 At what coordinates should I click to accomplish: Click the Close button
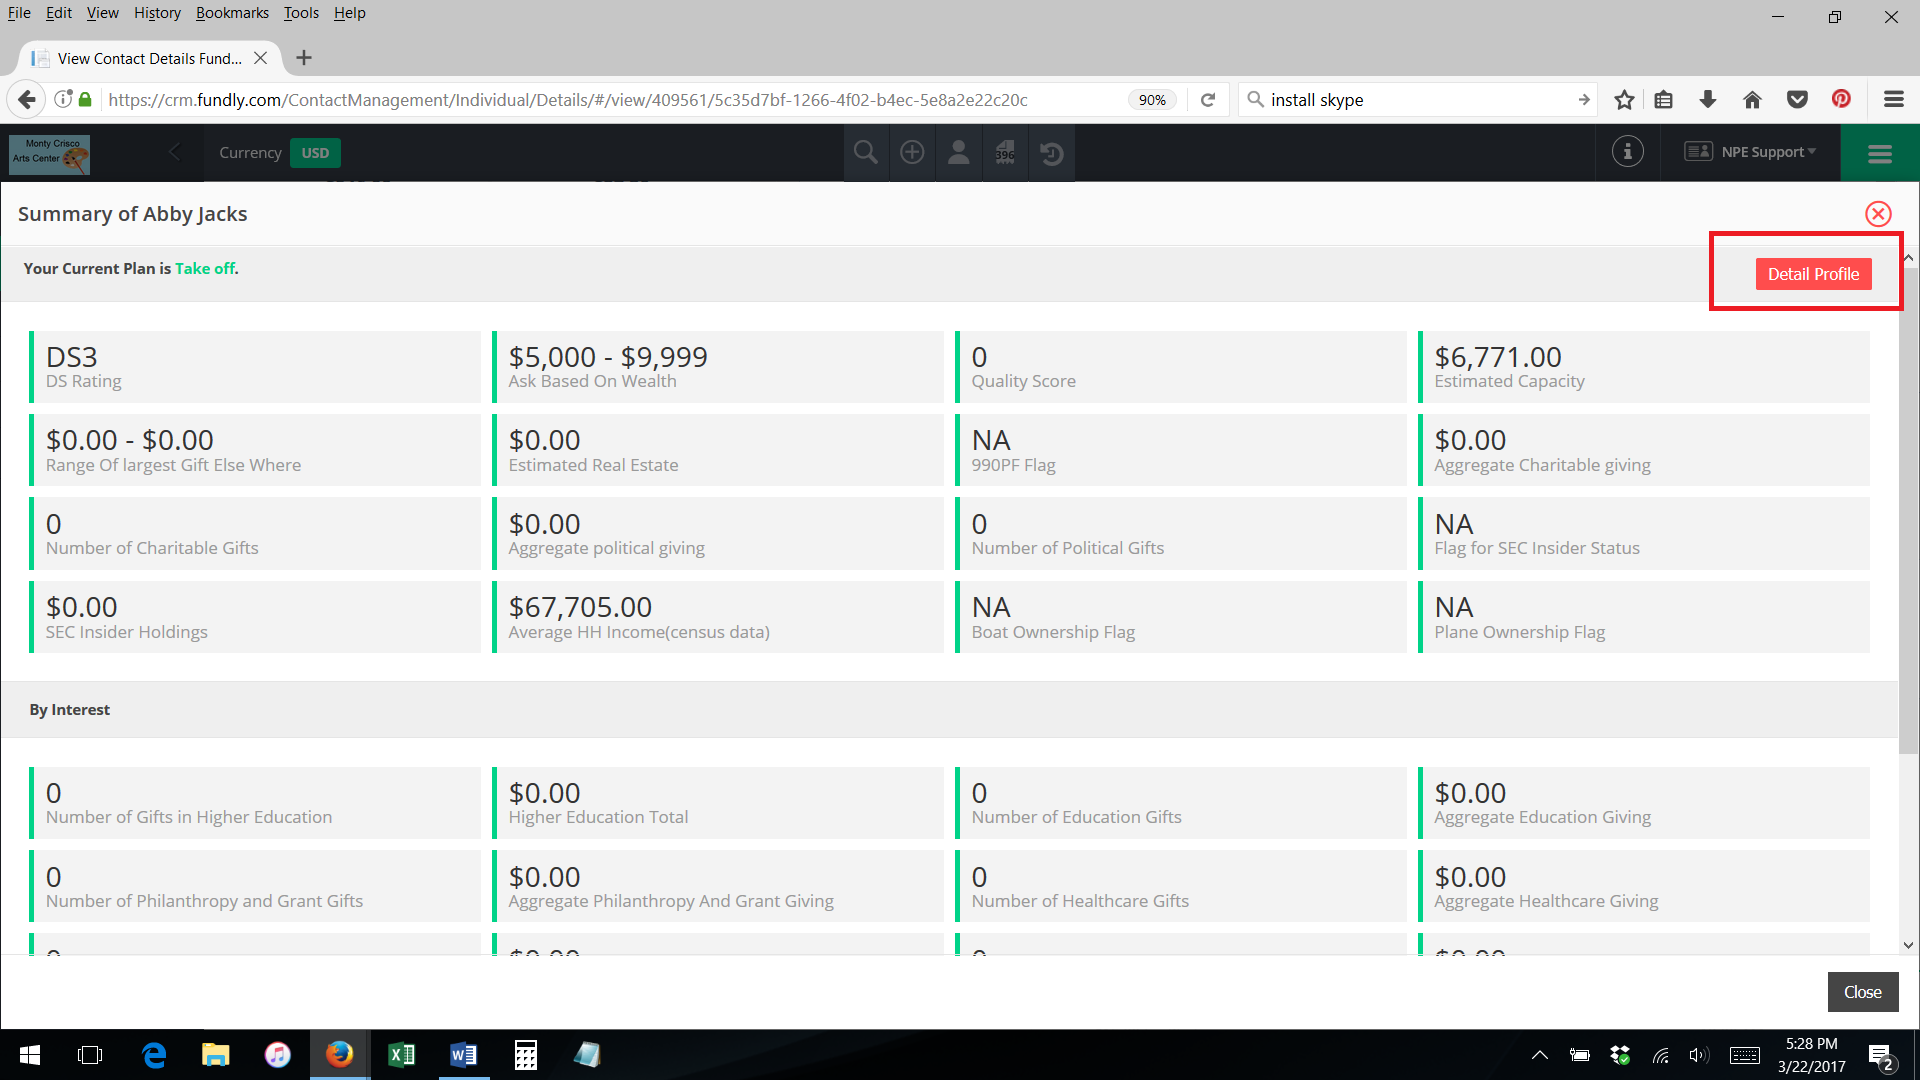[1862, 991]
